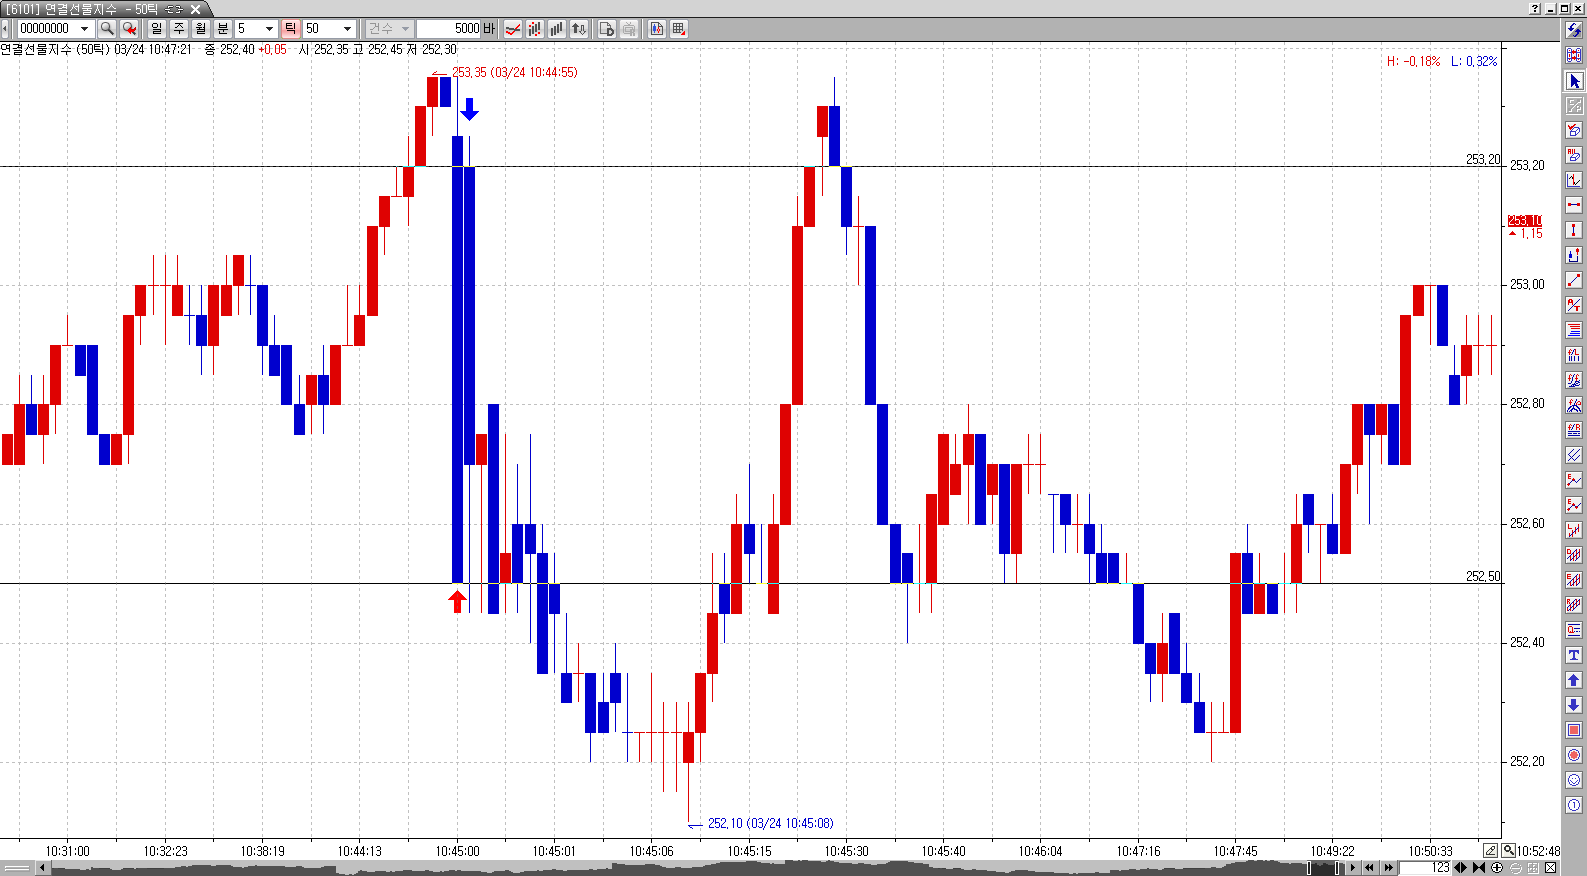Image resolution: width=1587 pixels, height=876 pixels.
Task: Pick the text annotation T tool
Action: tap(1574, 655)
